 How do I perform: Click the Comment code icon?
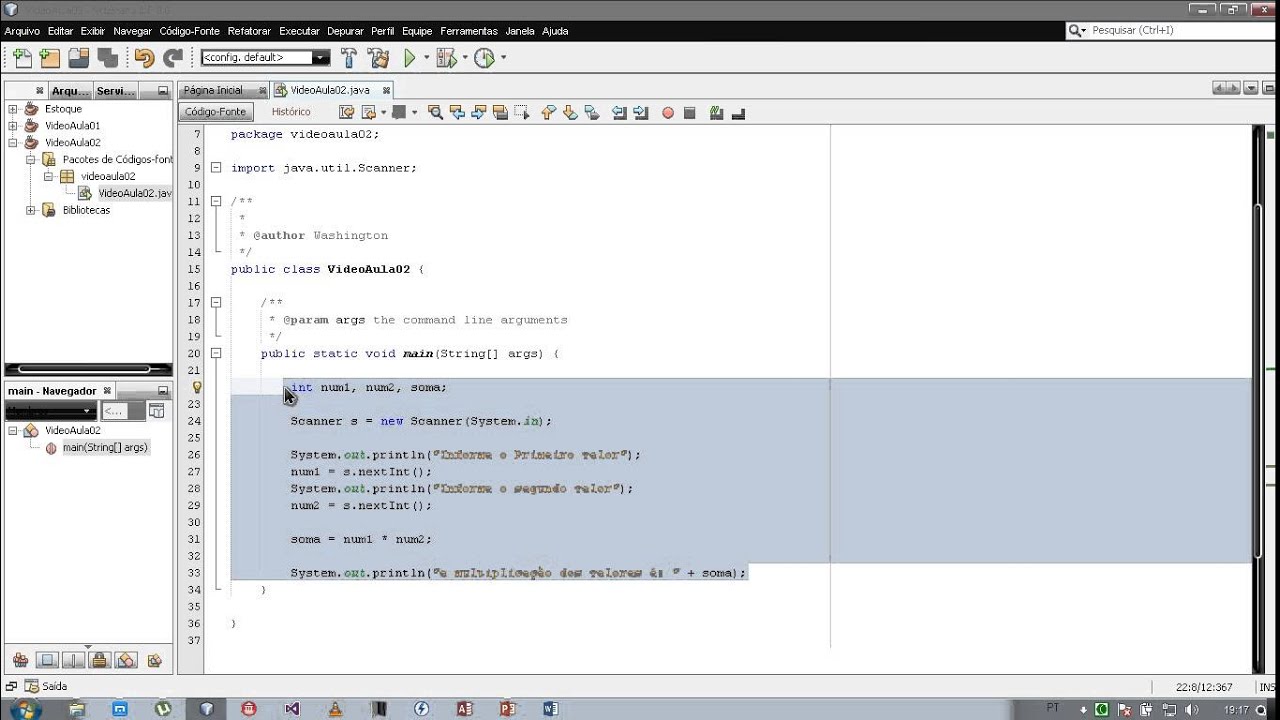716,113
